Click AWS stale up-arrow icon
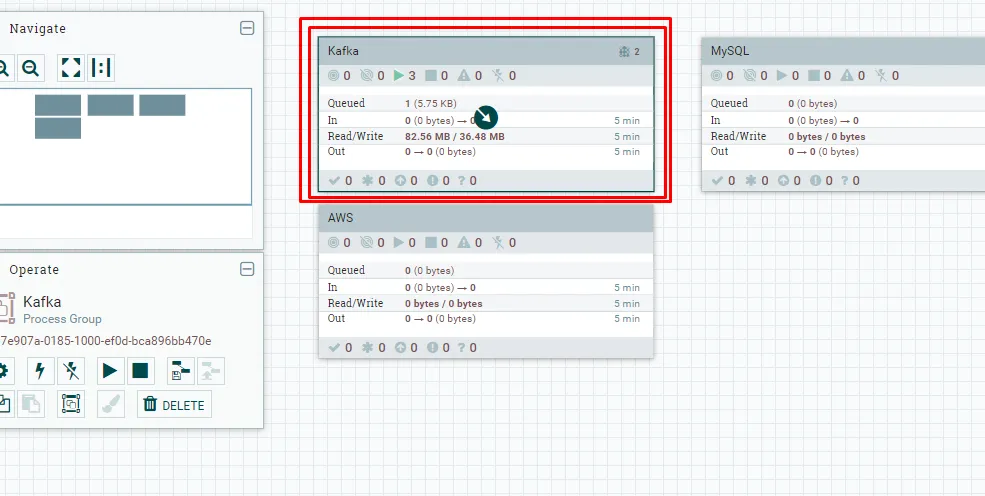The height and width of the screenshot is (496, 985). click(400, 347)
